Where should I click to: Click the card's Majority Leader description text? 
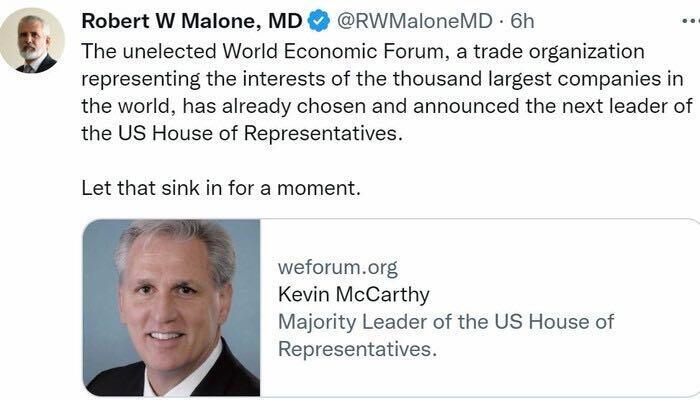tap(445, 322)
